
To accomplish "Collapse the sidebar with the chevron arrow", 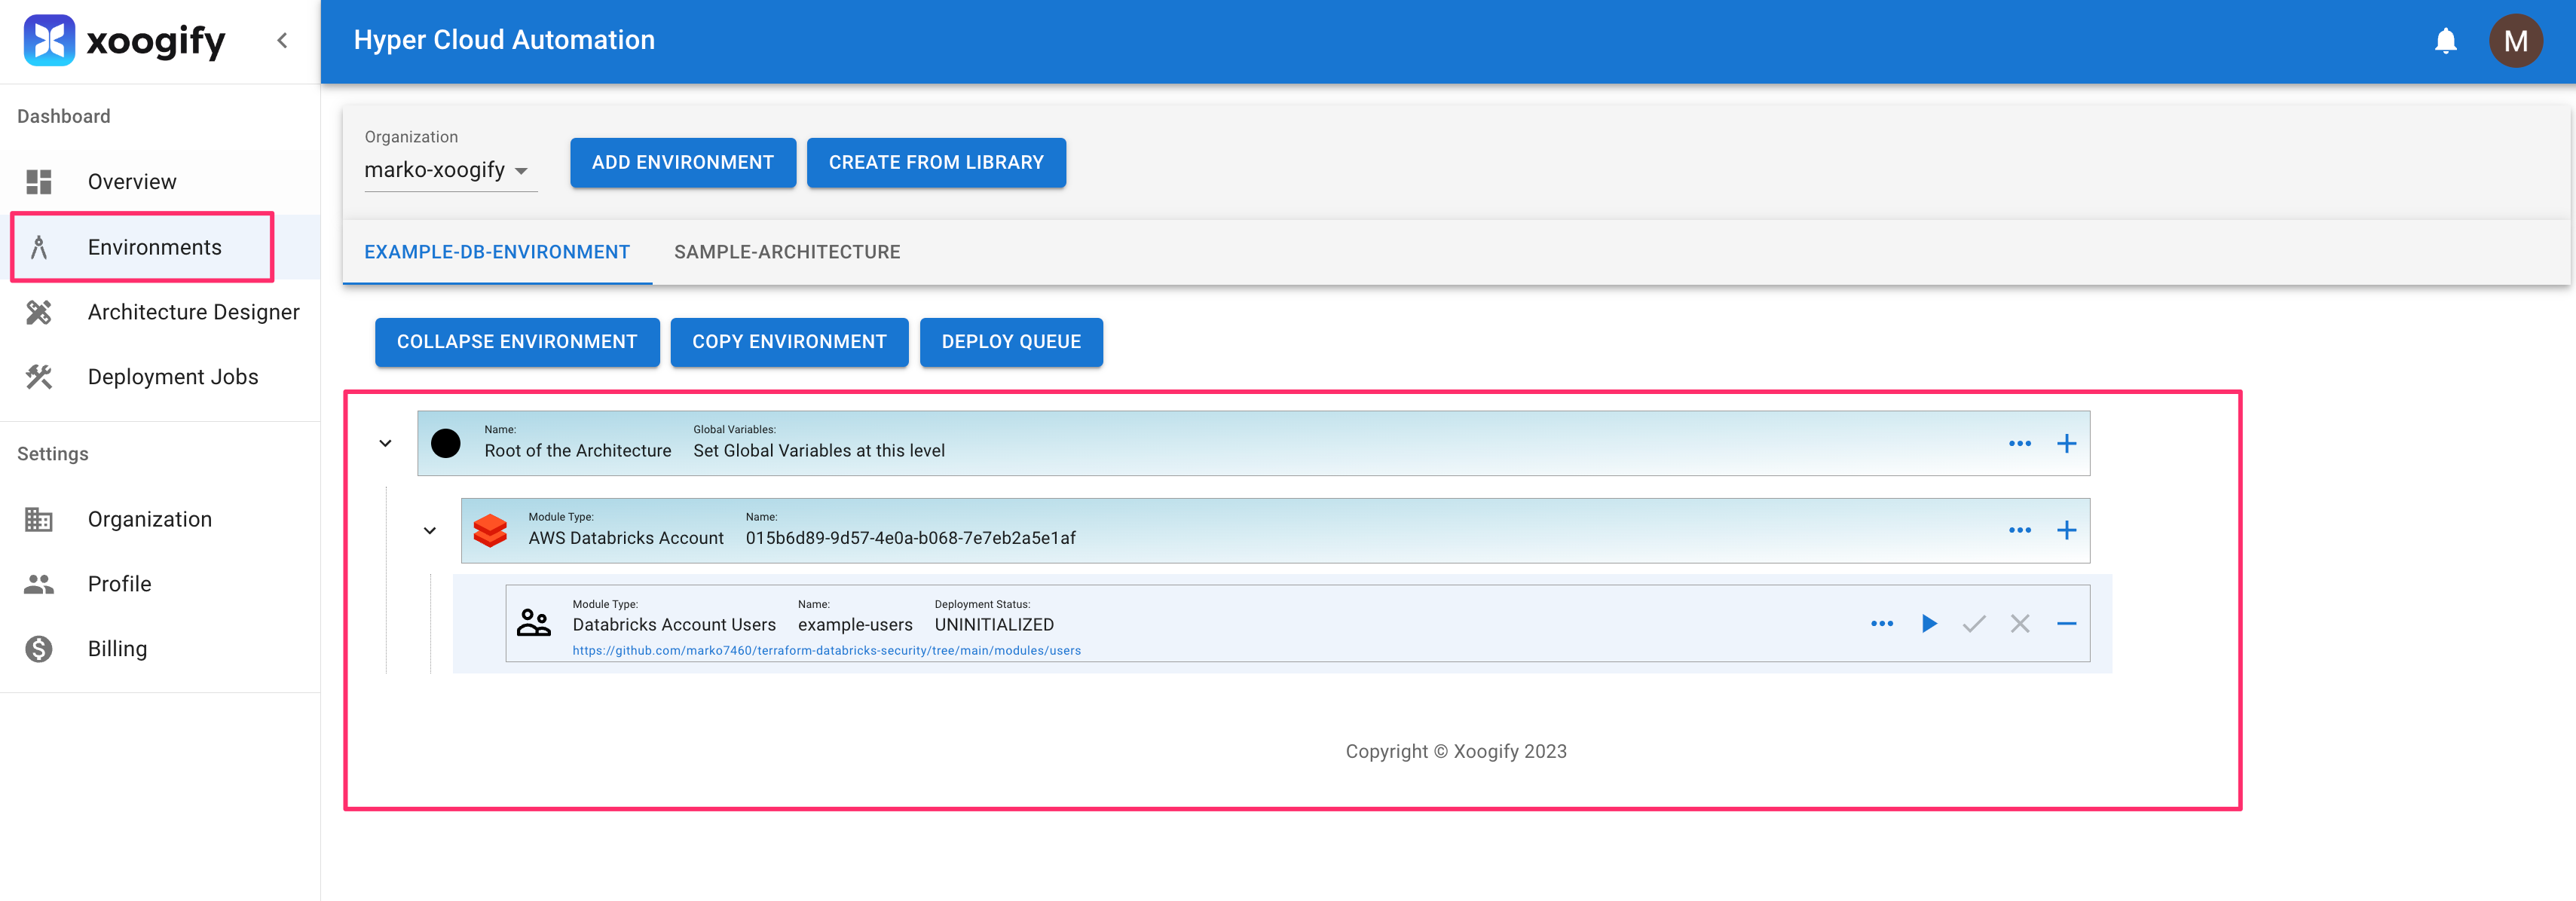I will click(x=282, y=41).
